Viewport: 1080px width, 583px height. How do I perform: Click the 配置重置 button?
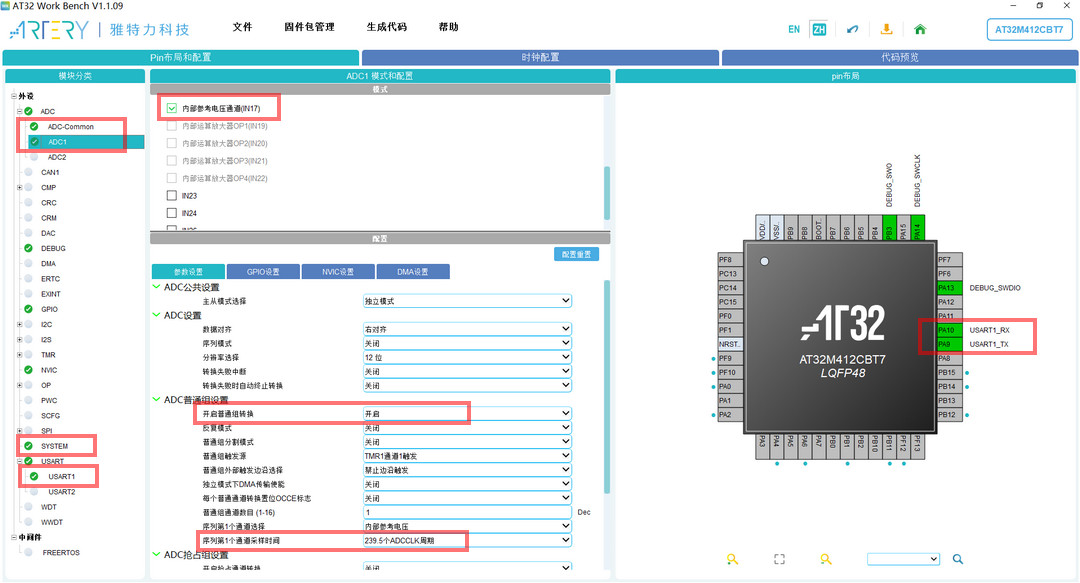[577, 254]
